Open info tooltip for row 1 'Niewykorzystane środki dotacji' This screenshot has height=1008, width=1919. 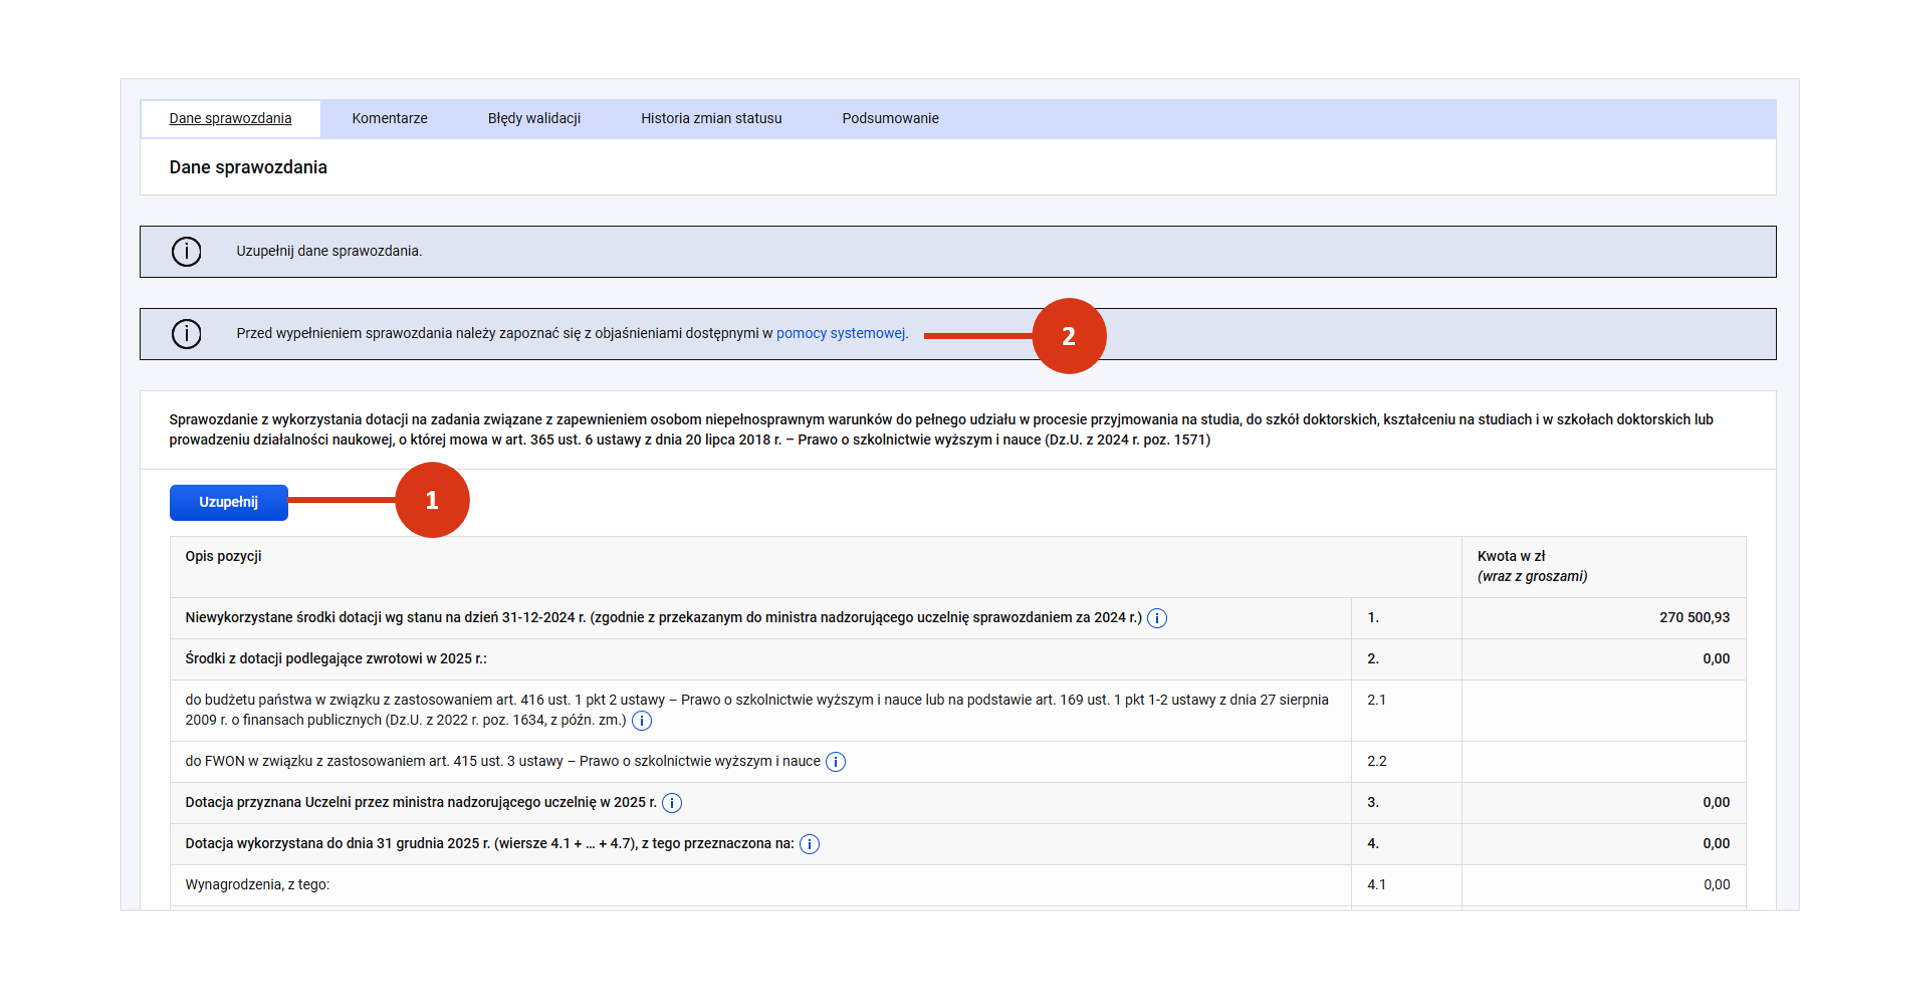tap(1157, 618)
